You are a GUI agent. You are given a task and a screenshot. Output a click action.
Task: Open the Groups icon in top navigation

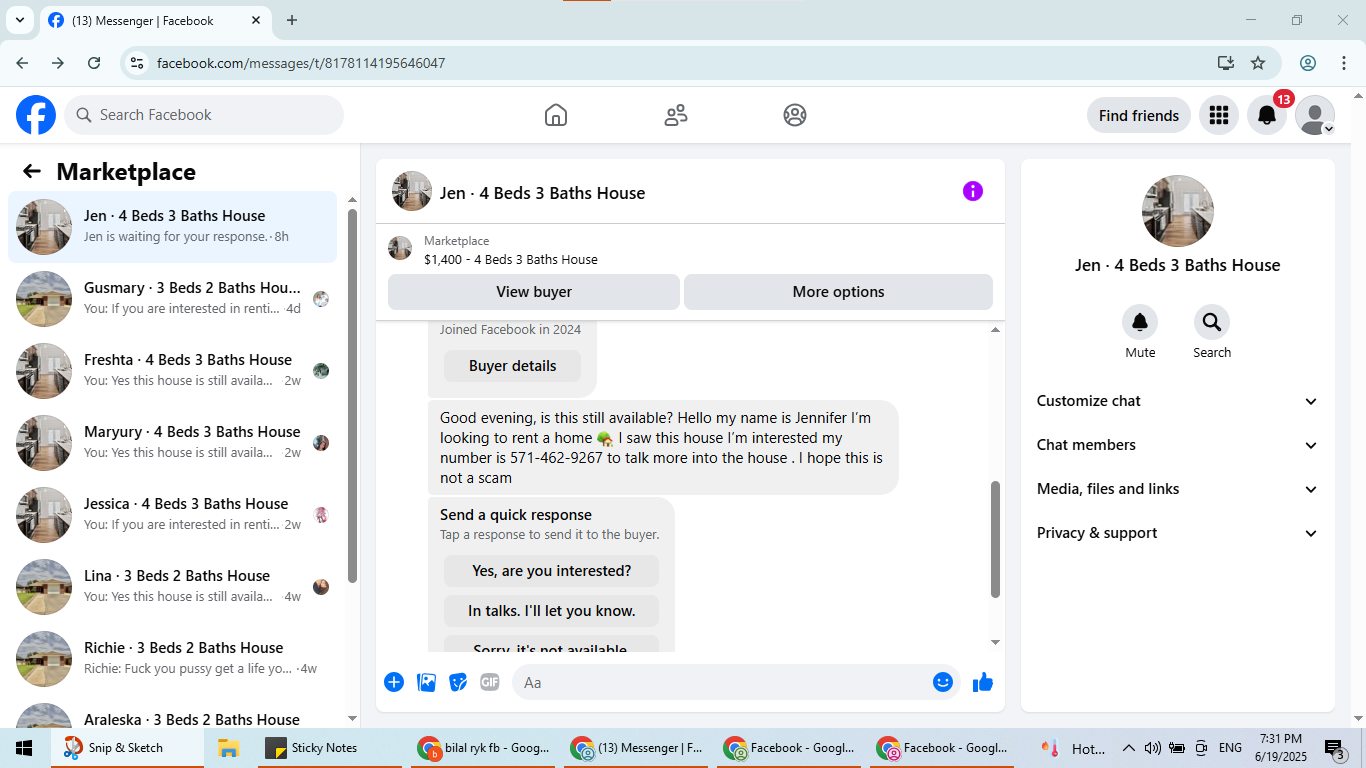tap(795, 115)
